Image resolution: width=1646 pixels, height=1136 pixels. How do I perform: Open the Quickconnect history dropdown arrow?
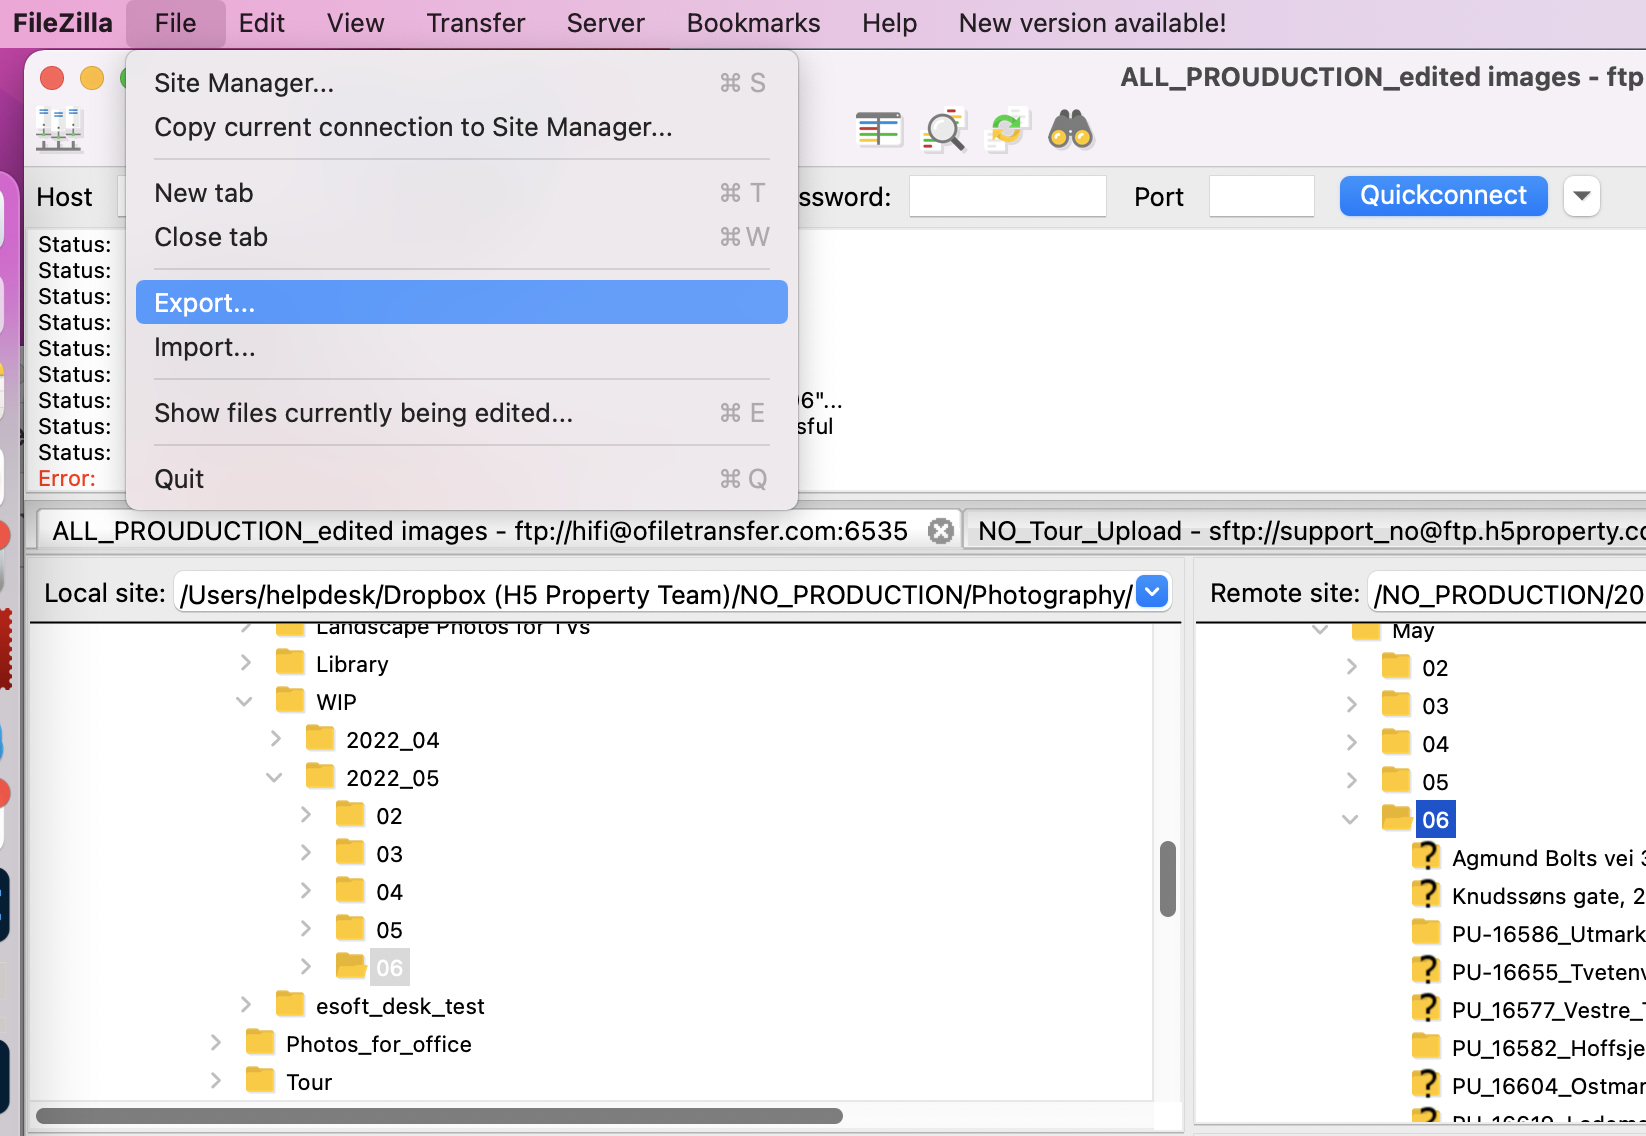(1582, 196)
